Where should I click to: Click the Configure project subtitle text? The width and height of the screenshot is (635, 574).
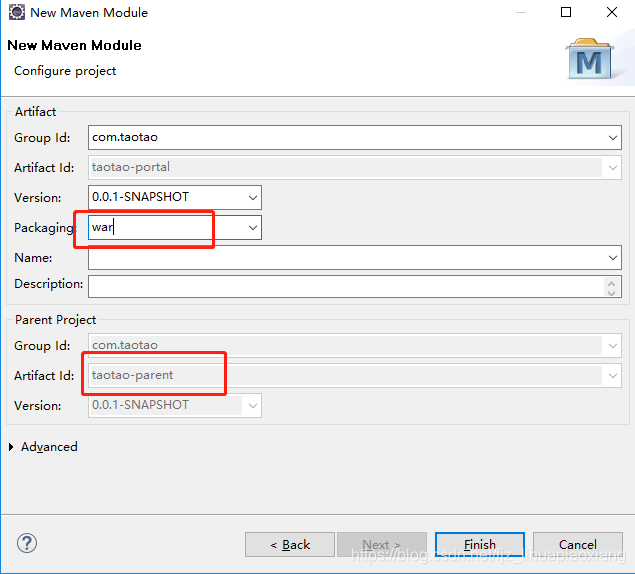click(x=65, y=71)
